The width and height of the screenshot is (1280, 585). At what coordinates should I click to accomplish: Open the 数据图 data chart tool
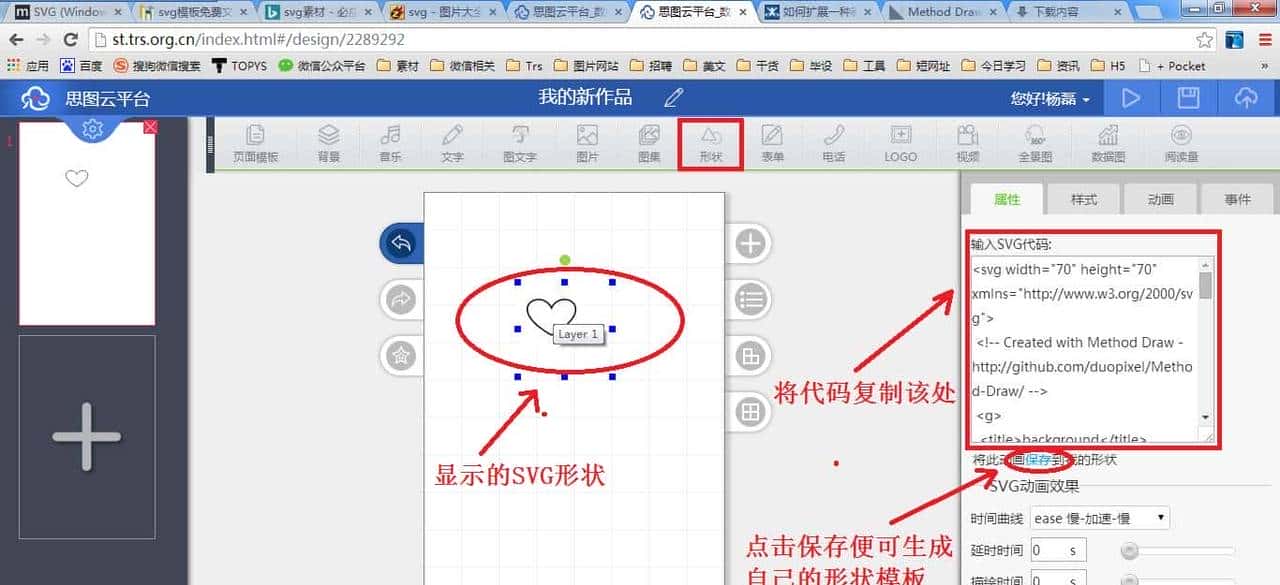pos(1110,143)
